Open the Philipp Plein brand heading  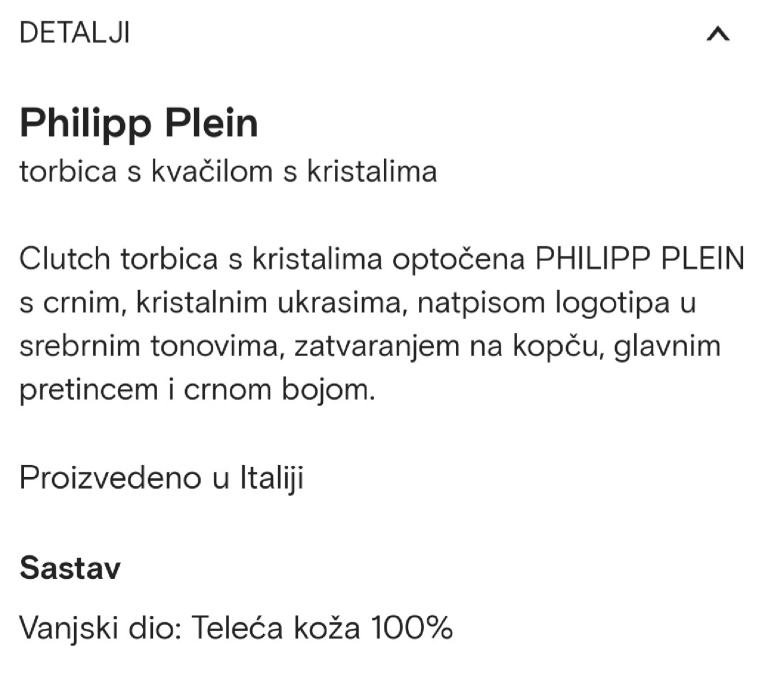click(139, 123)
